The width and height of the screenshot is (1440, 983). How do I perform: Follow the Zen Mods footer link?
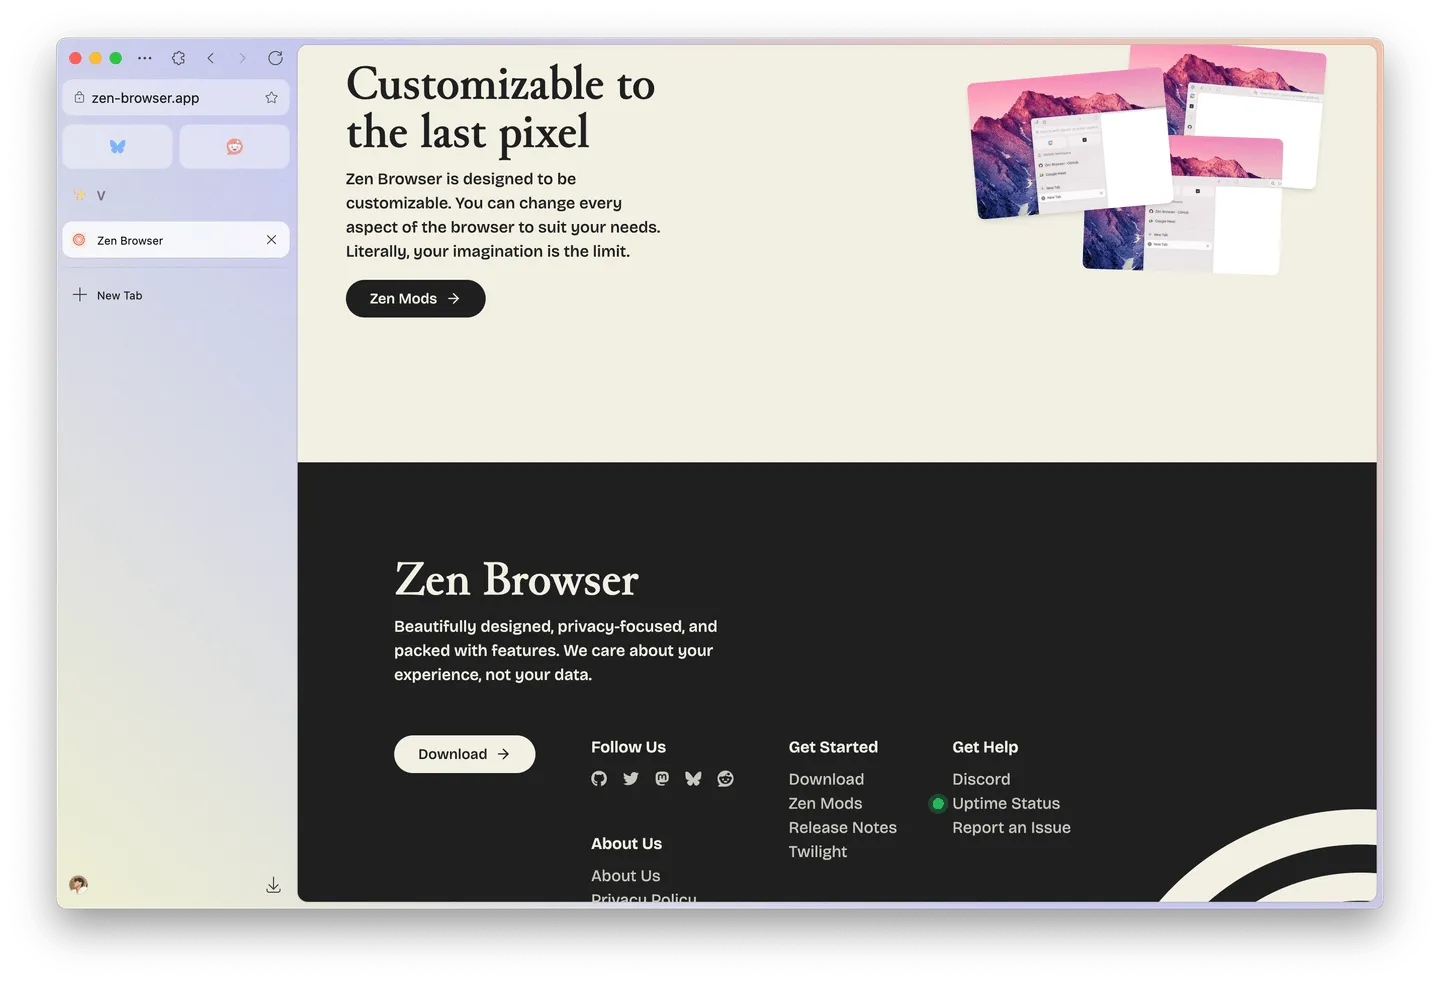tap(825, 803)
